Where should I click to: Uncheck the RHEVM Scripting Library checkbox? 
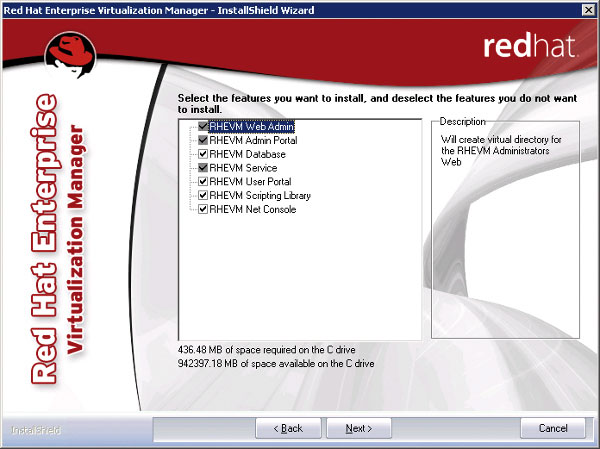pos(203,195)
